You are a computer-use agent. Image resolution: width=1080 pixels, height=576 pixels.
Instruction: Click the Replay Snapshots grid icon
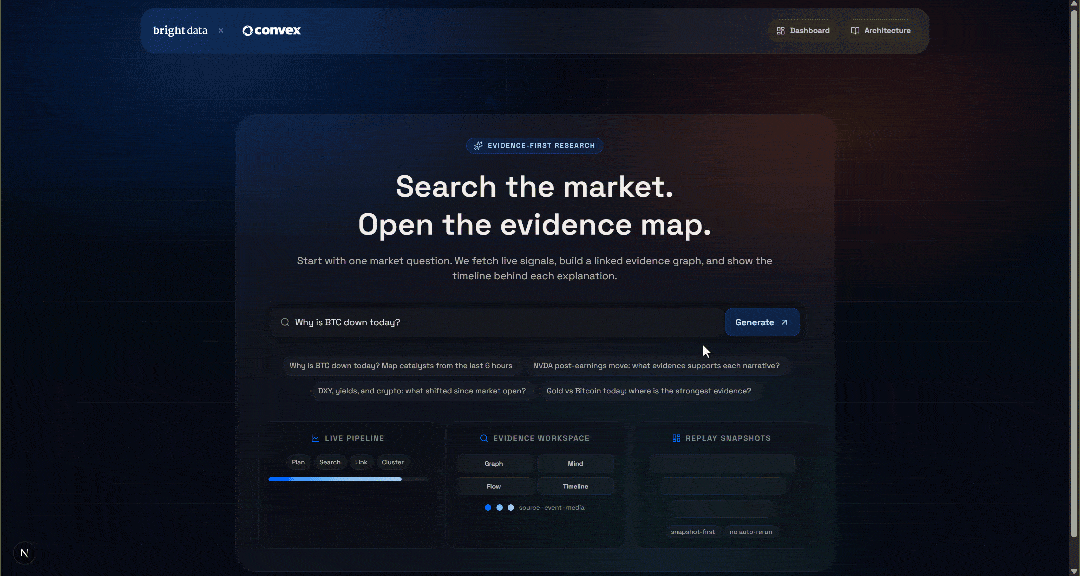(677, 438)
